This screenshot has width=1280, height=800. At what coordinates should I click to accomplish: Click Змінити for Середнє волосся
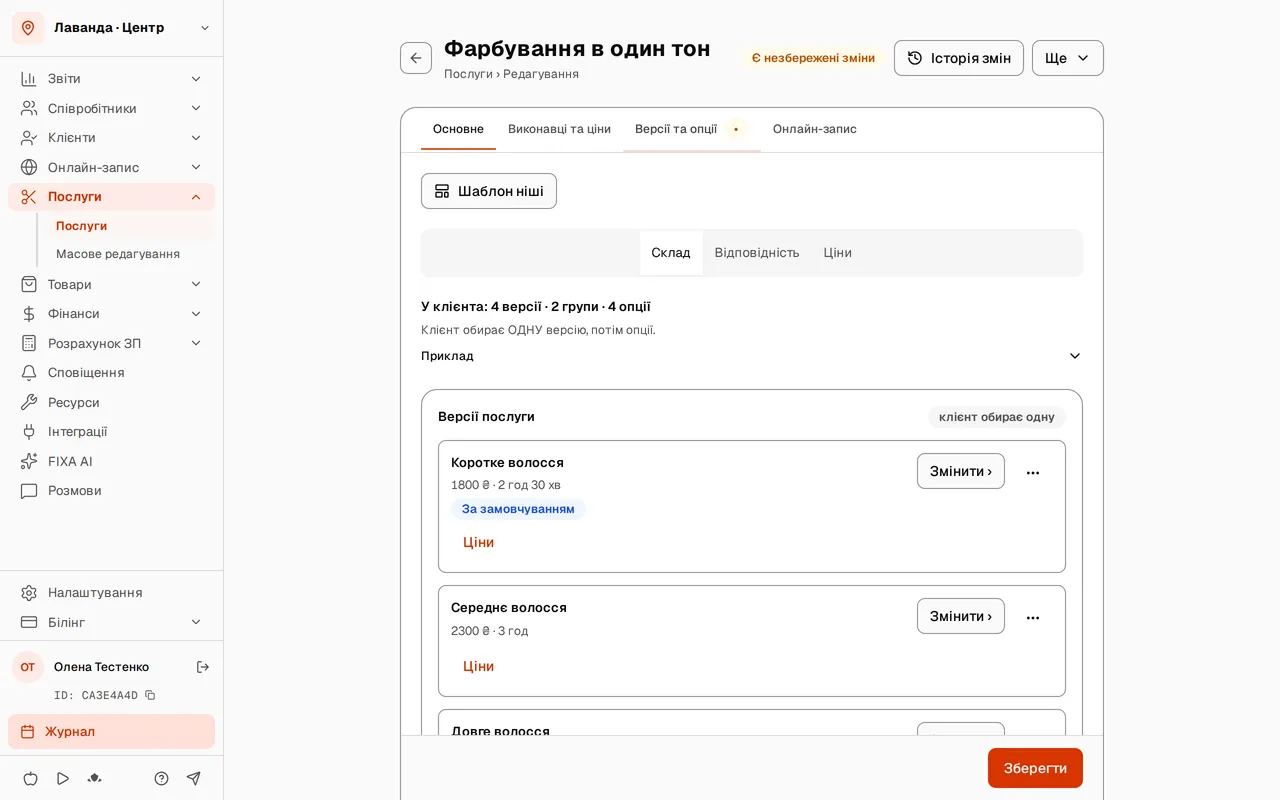961,616
